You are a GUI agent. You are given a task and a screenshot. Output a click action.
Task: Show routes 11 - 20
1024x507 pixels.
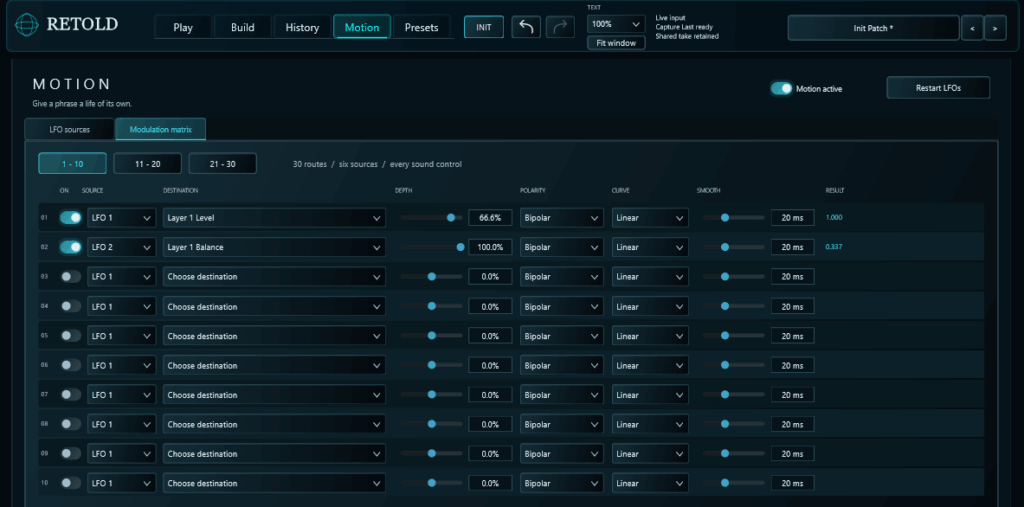pos(148,164)
